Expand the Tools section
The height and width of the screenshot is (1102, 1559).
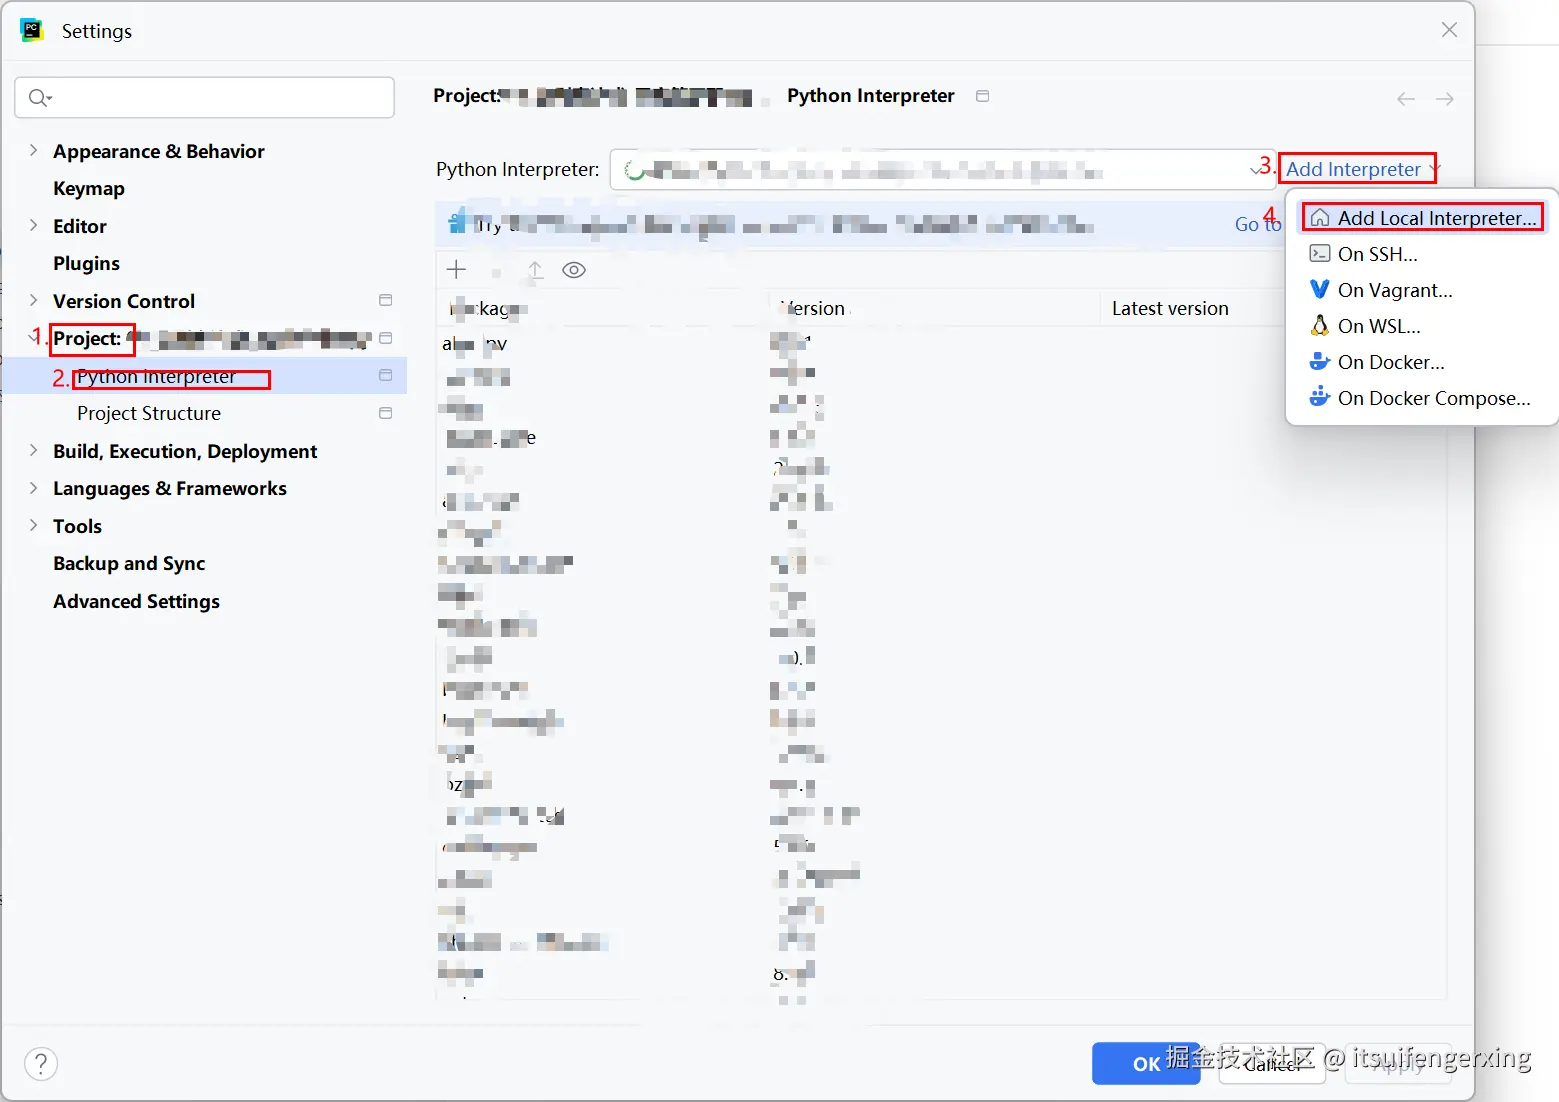click(x=33, y=525)
